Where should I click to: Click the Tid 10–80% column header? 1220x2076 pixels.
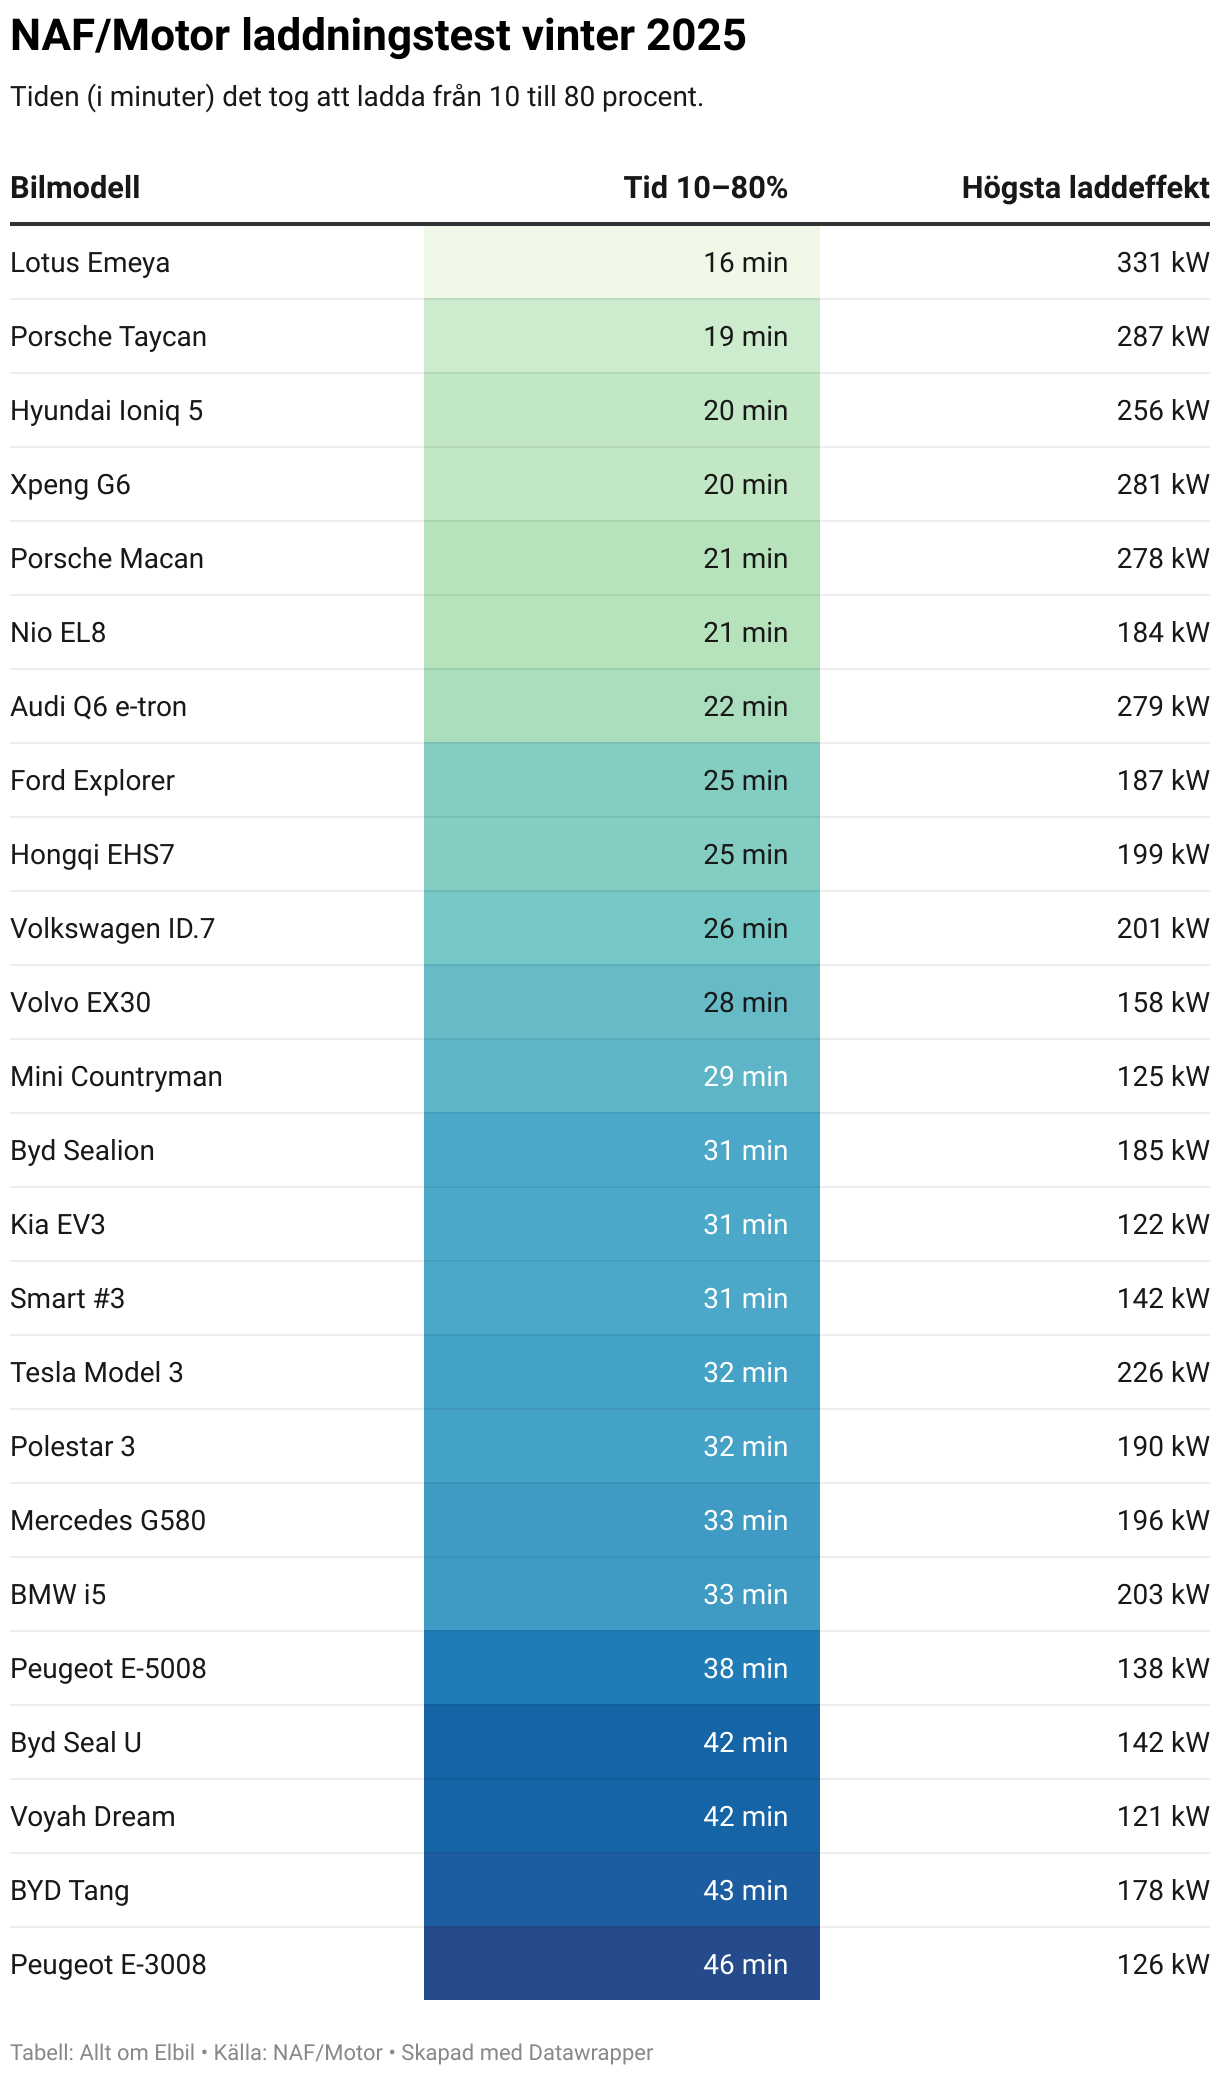(x=705, y=188)
